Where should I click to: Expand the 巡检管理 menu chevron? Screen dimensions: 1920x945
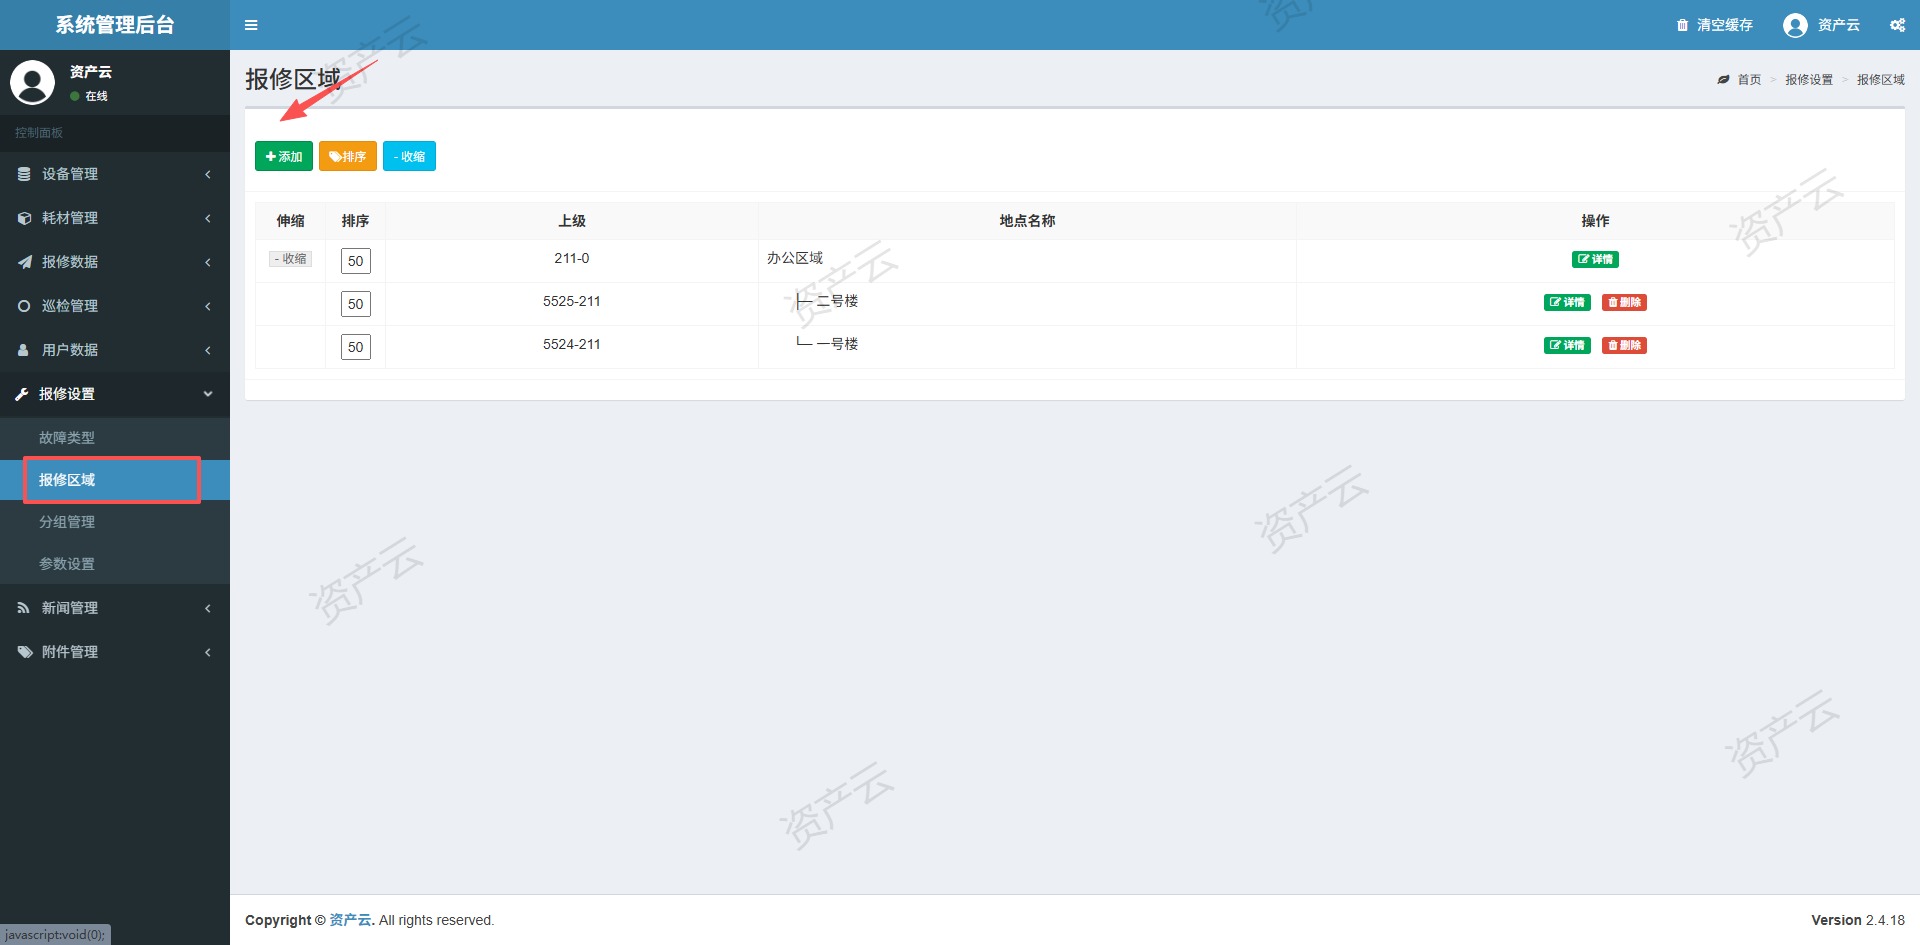[x=208, y=306]
